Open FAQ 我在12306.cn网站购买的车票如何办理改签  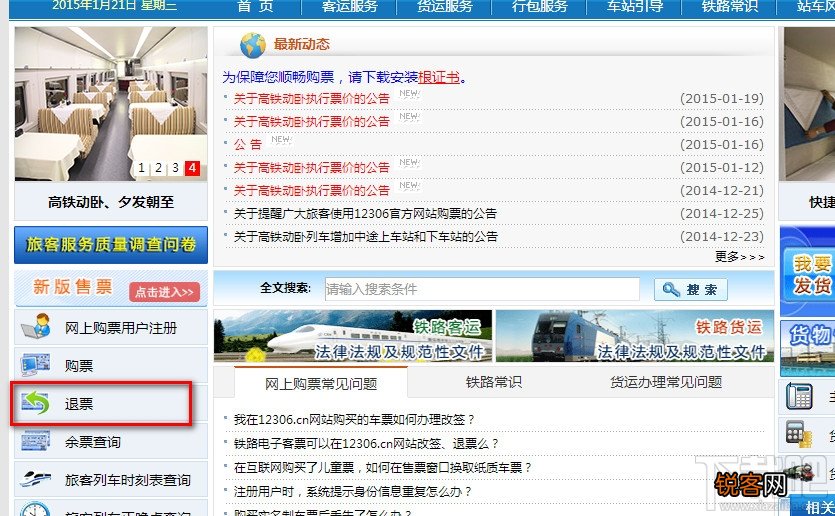[x=354, y=420]
